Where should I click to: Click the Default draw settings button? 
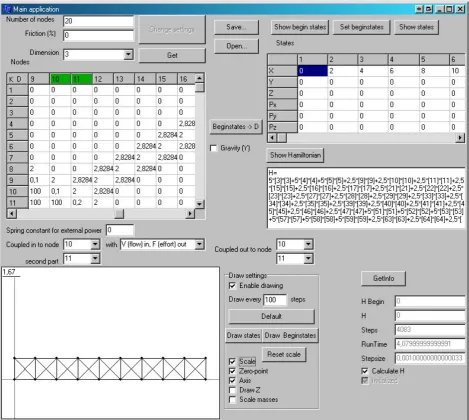coord(271,316)
